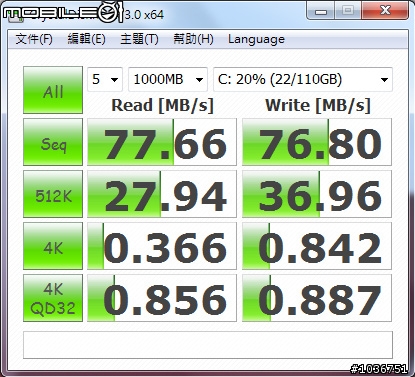Minimize the benchmark window

321,11
